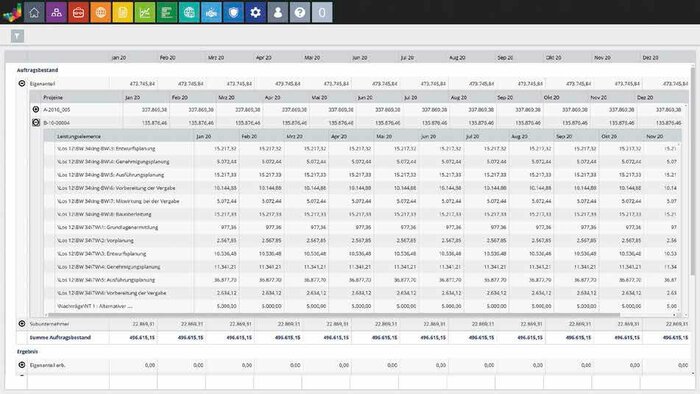Select the BW-7: Mitwirkung bei der Vergabe row
The image size is (700, 394).
[x=362, y=201]
